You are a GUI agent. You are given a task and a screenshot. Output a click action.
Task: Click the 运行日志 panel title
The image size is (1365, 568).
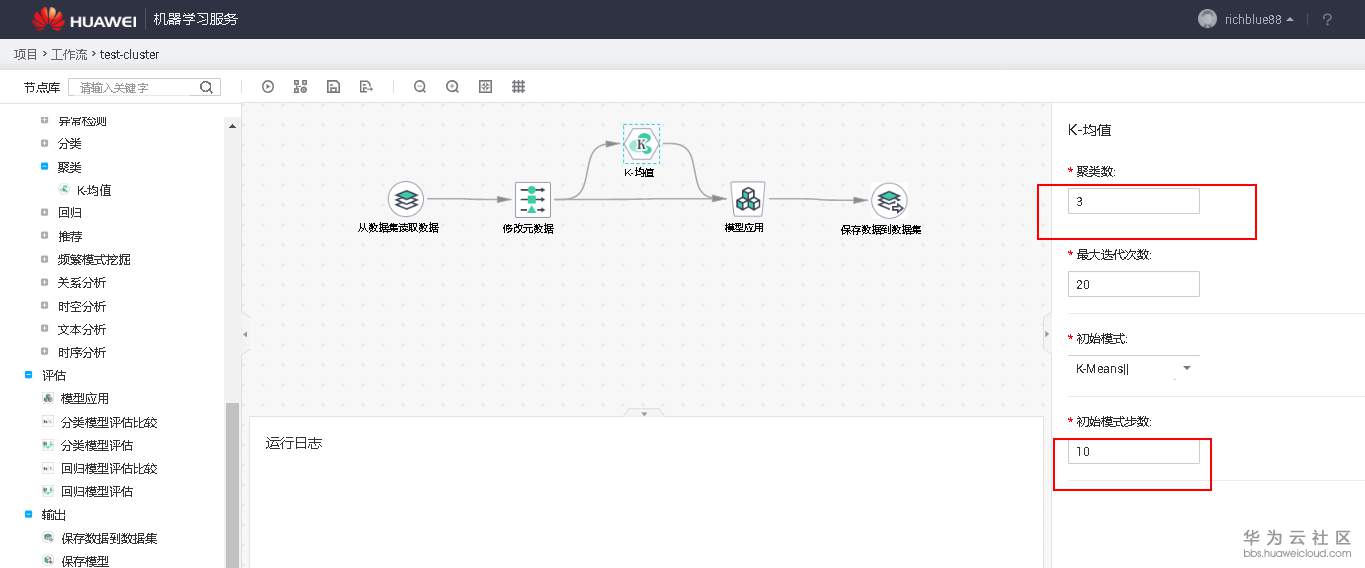294,443
